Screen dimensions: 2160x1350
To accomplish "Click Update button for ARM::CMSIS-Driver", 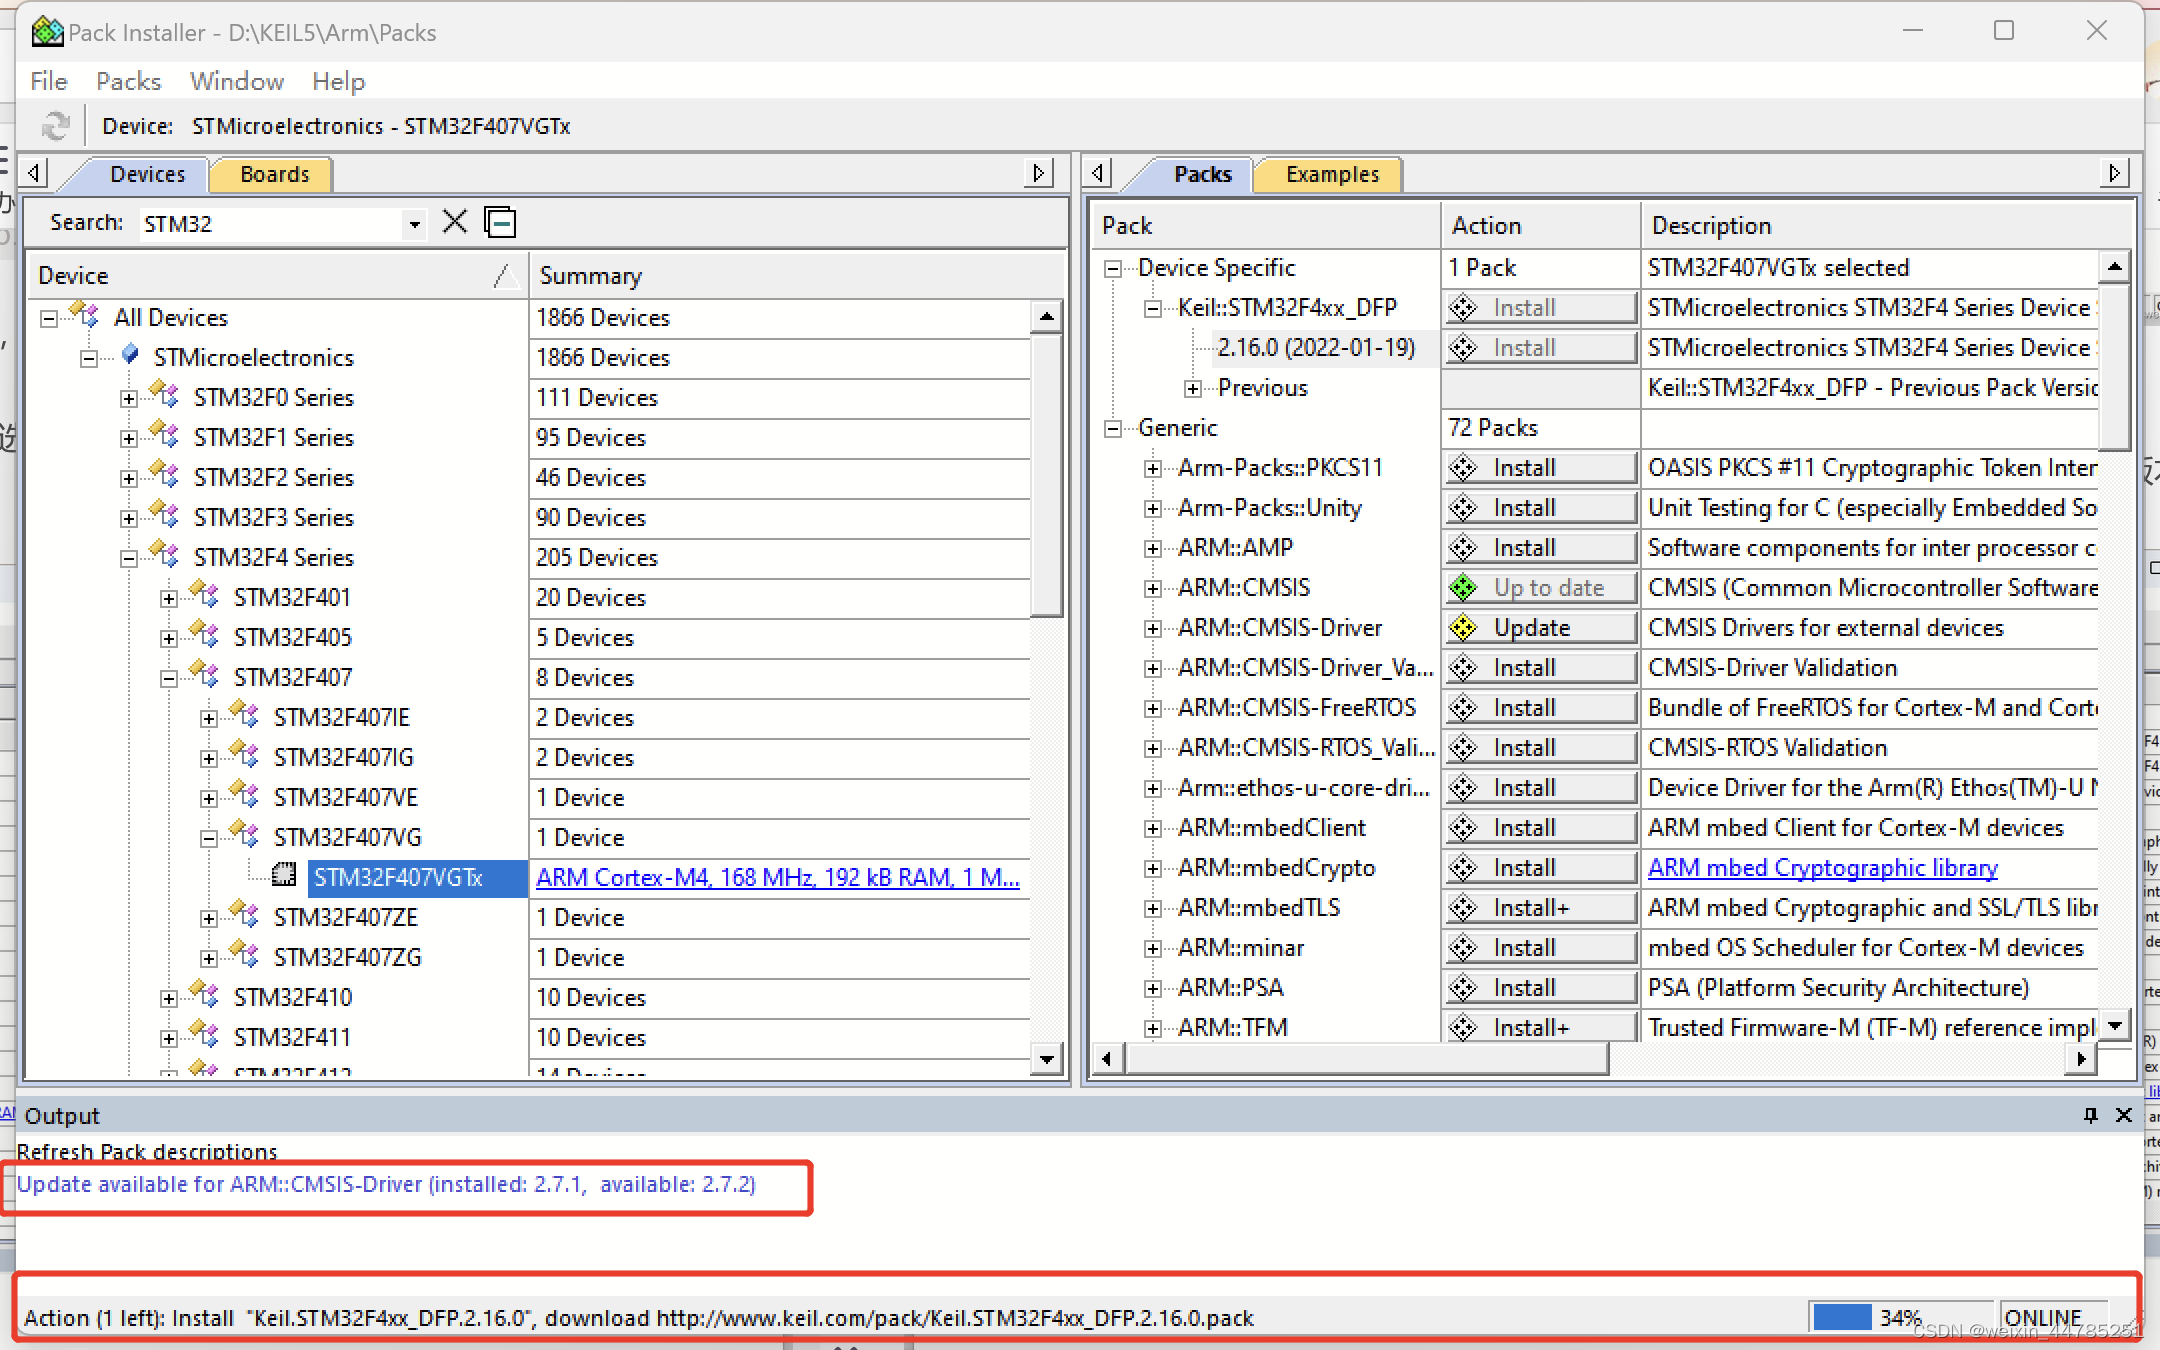I will click(x=1540, y=628).
